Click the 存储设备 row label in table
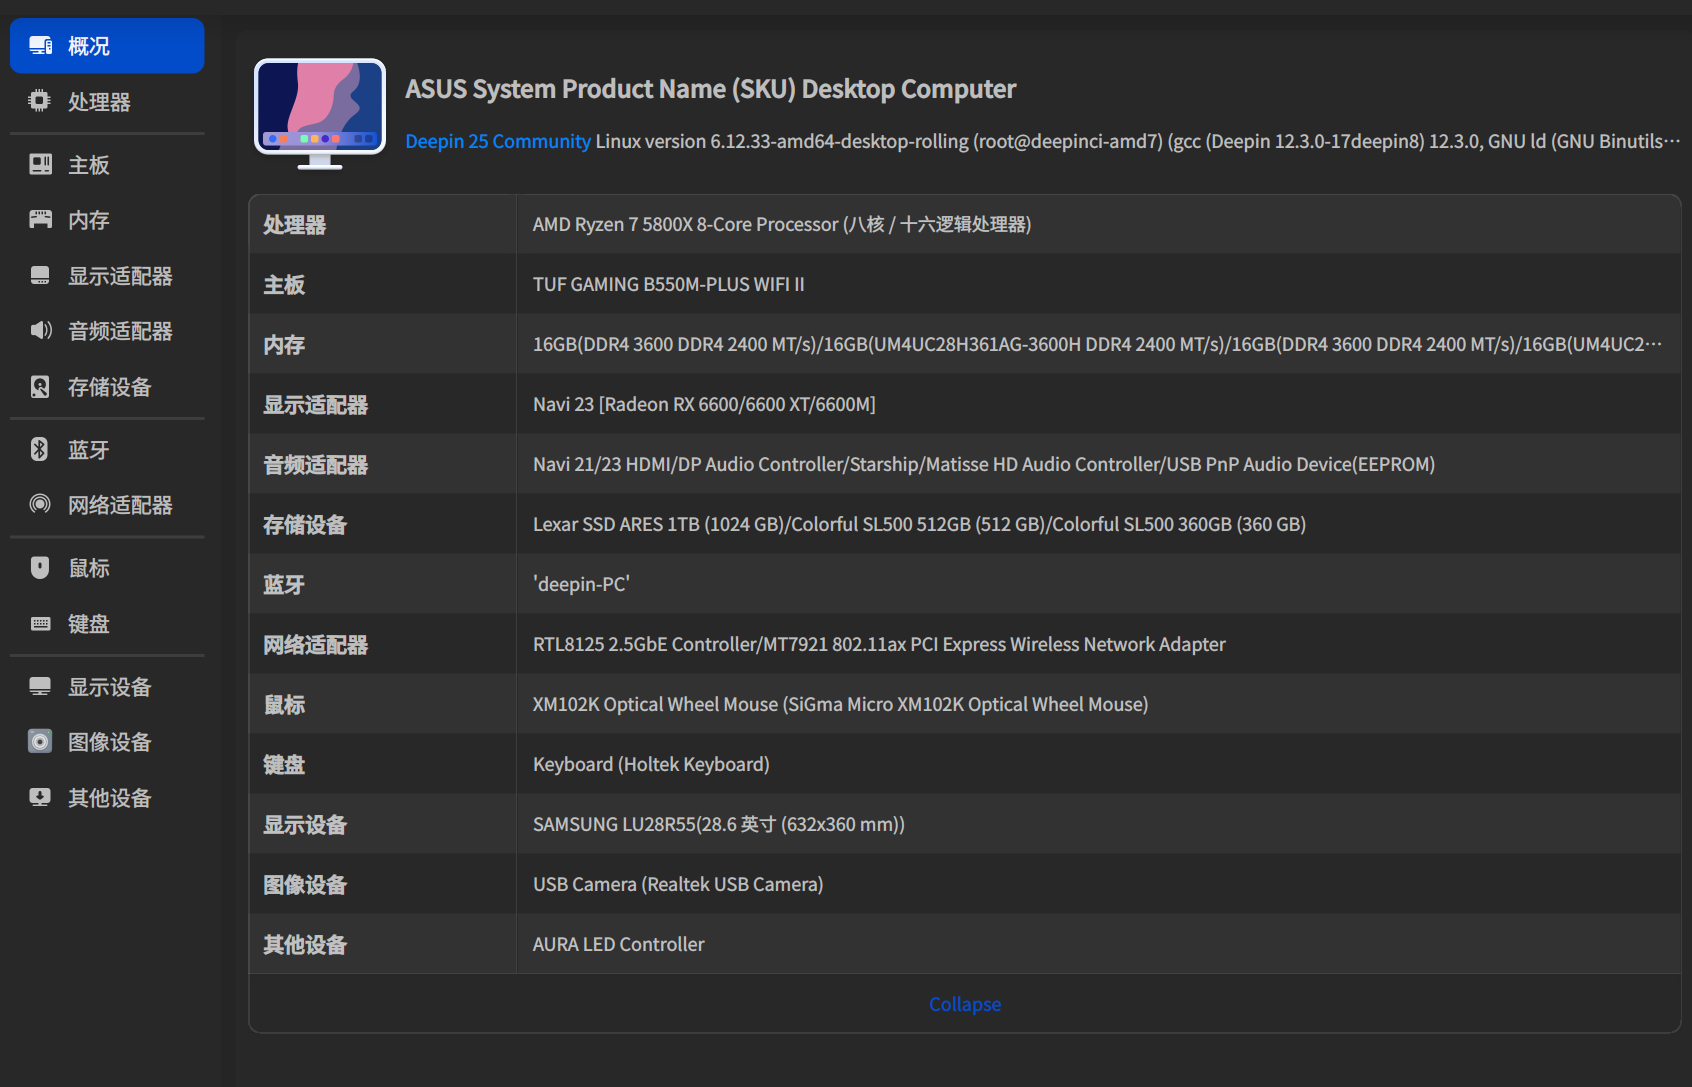 305,525
